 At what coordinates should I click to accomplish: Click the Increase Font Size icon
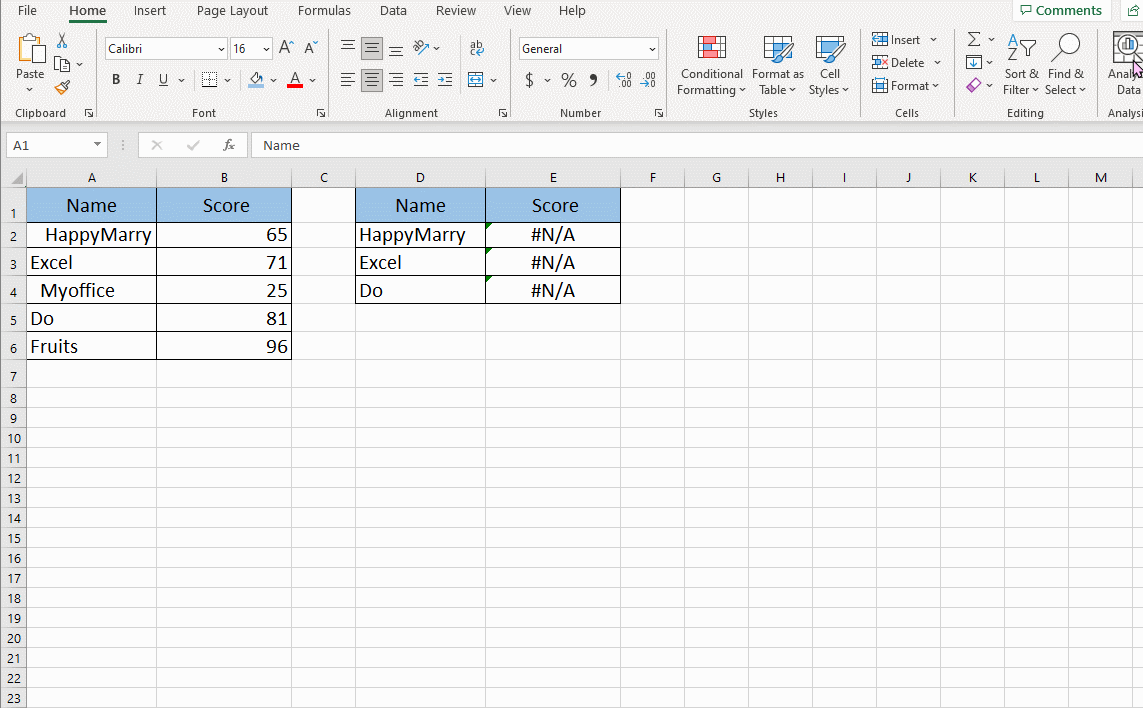tap(285, 46)
